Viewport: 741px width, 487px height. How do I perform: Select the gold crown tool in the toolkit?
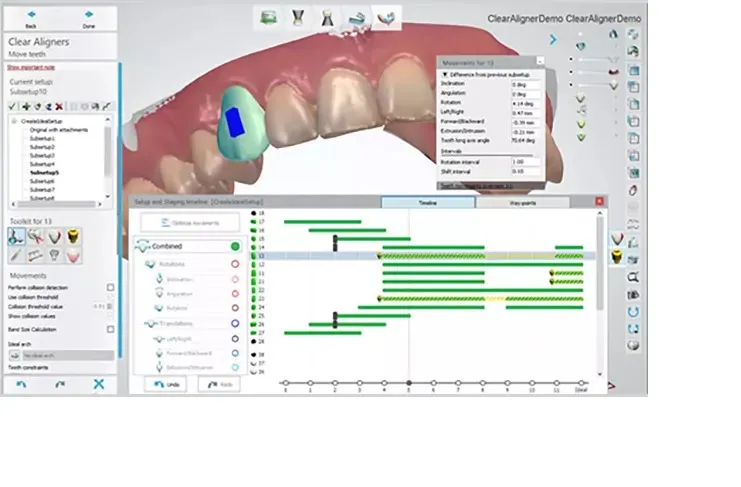73,236
